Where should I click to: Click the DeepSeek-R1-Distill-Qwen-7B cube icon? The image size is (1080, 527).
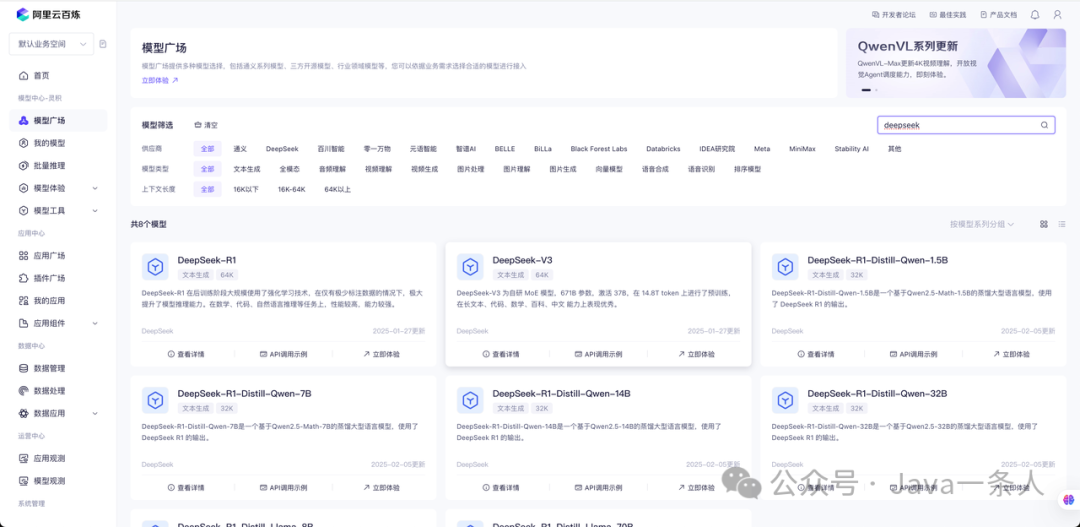155,400
